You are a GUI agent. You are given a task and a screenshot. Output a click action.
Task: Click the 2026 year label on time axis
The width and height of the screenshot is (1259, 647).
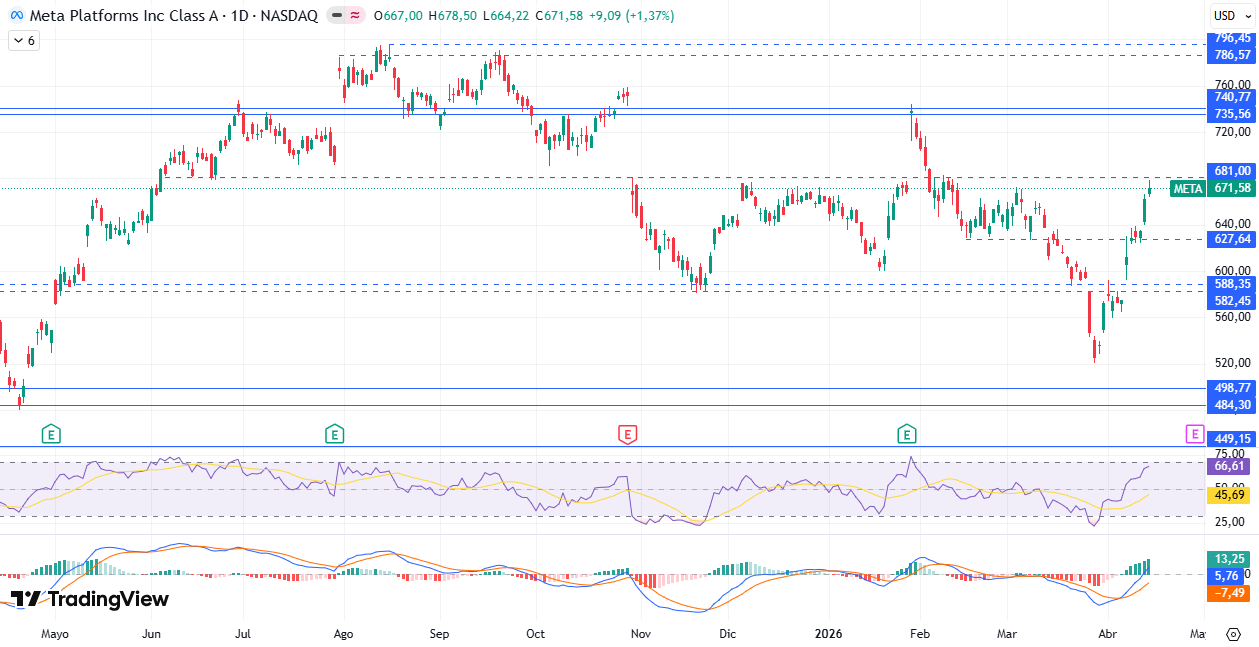[x=829, y=634]
